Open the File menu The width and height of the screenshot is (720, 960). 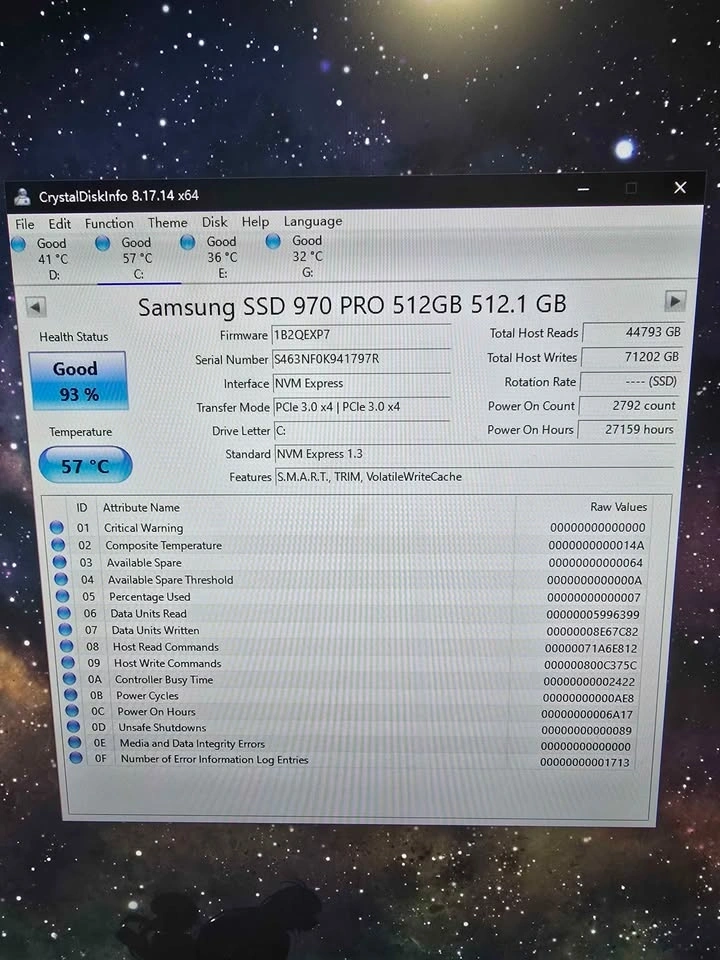pyautogui.click(x=25, y=224)
